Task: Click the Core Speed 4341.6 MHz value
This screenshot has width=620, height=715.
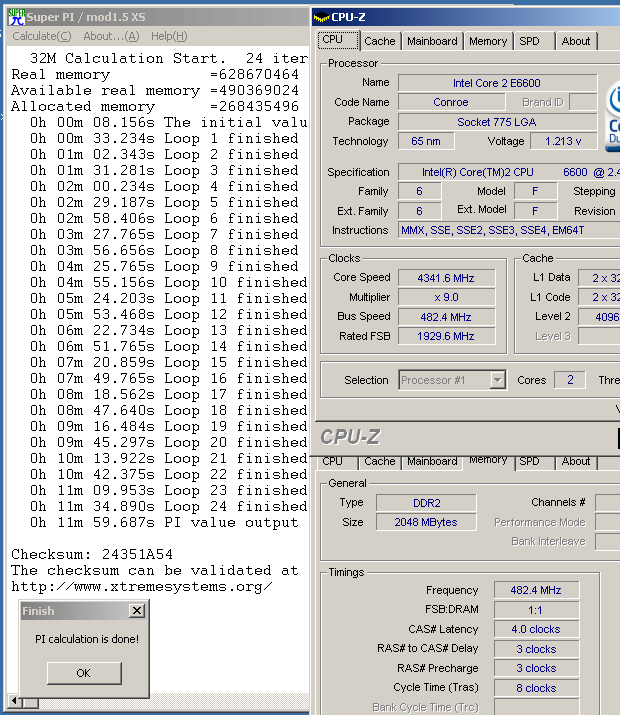Action: pos(446,278)
